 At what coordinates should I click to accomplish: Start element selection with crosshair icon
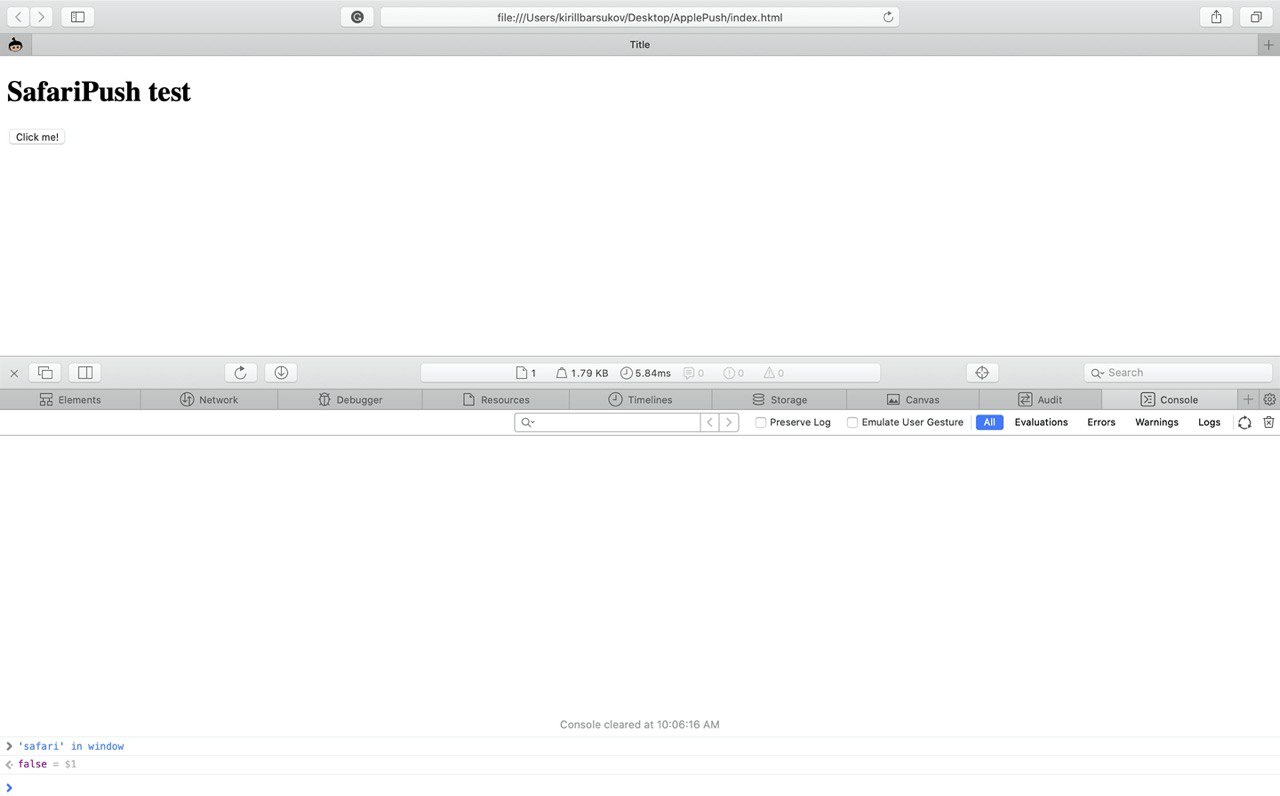point(982,373)
